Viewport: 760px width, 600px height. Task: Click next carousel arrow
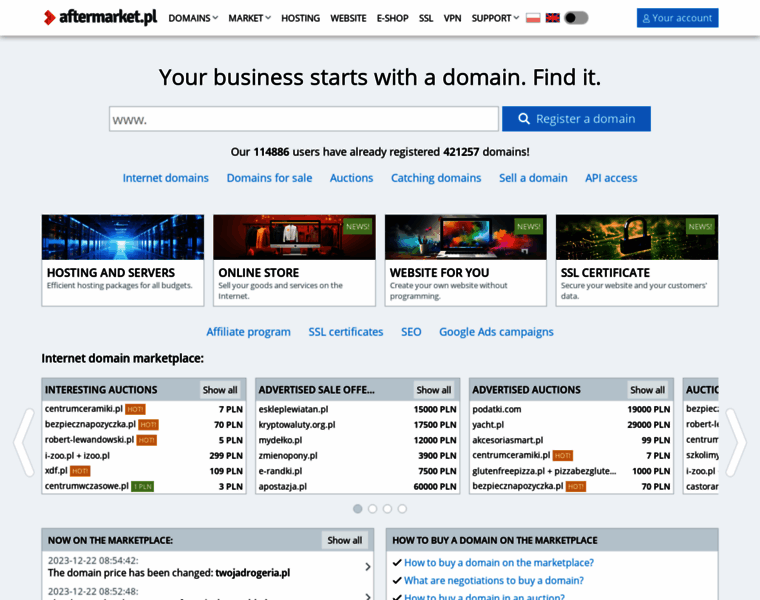pos(736,442)
